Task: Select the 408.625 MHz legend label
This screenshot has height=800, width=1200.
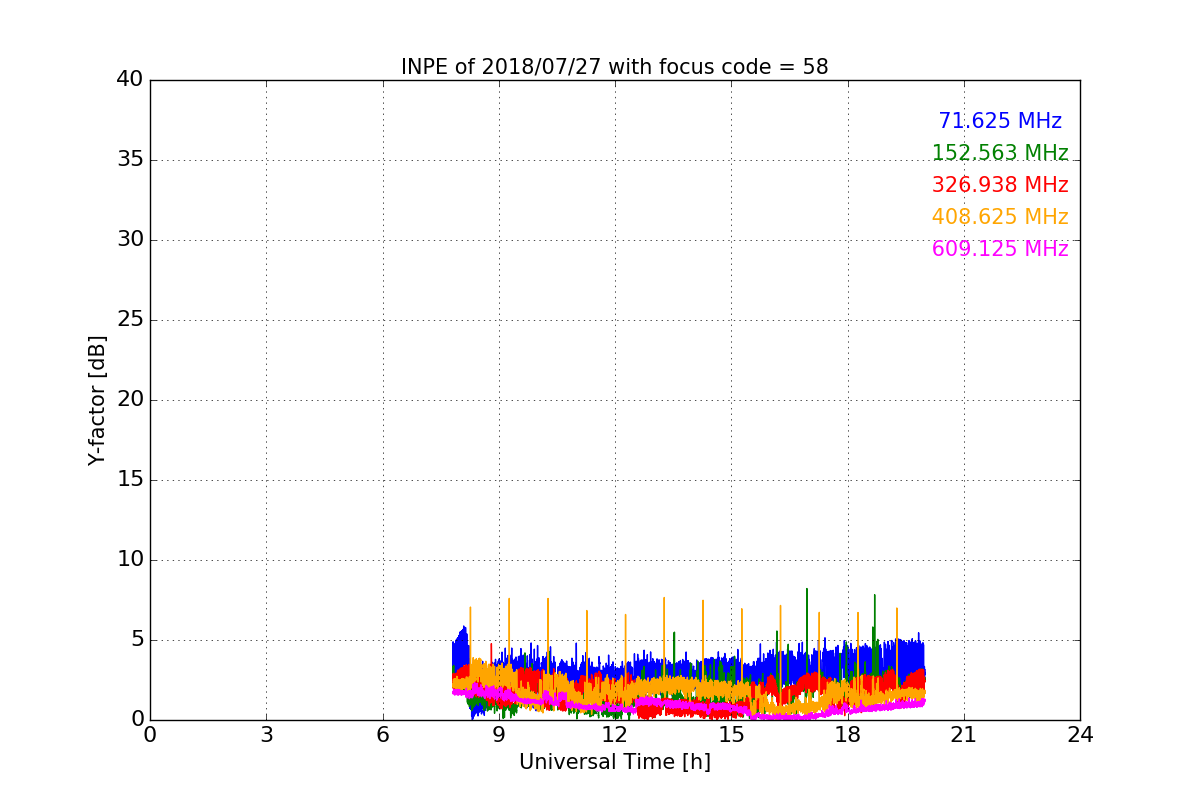Action: [1000, 217]
